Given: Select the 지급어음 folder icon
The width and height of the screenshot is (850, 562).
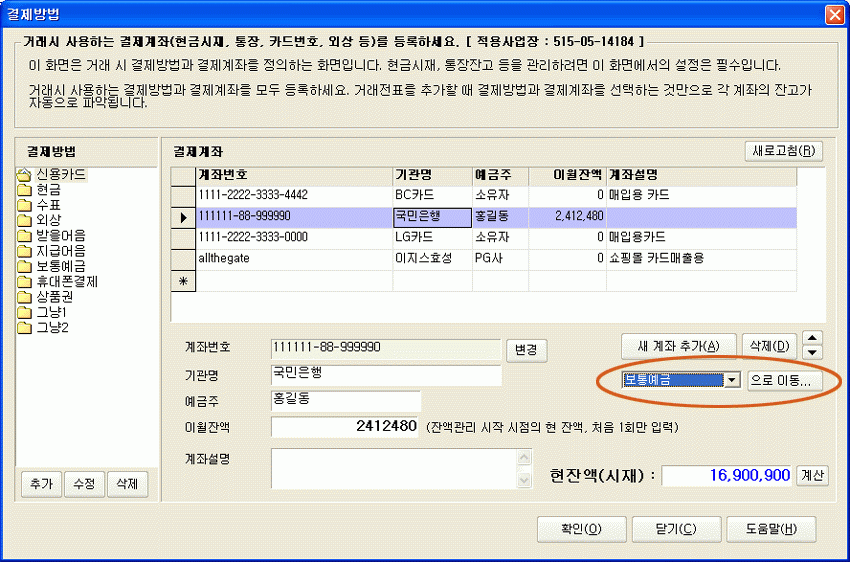Looking at the screenshot, I should 24,251.
